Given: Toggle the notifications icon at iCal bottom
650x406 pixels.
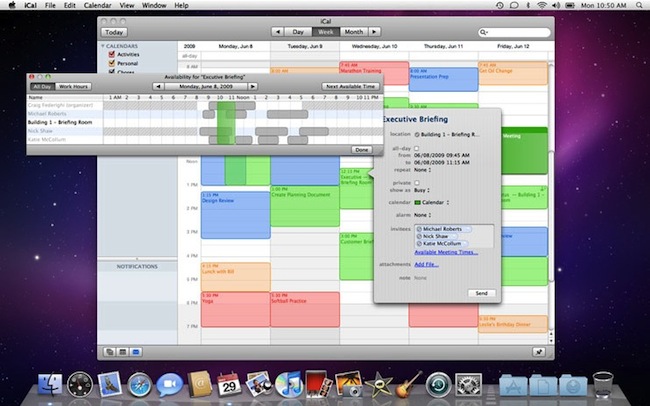Looking at the screenshot, I should [136, 352].
